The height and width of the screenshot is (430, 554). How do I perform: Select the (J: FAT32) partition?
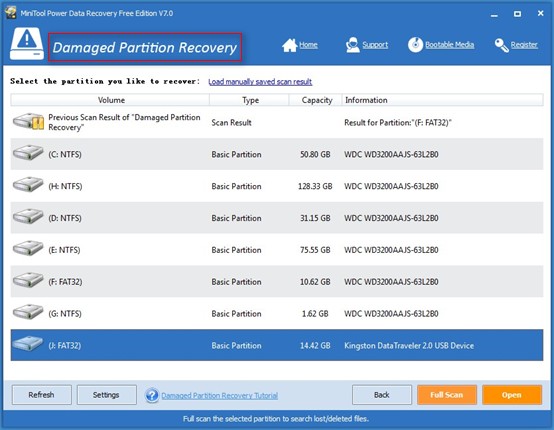click(x=277, y=345)
